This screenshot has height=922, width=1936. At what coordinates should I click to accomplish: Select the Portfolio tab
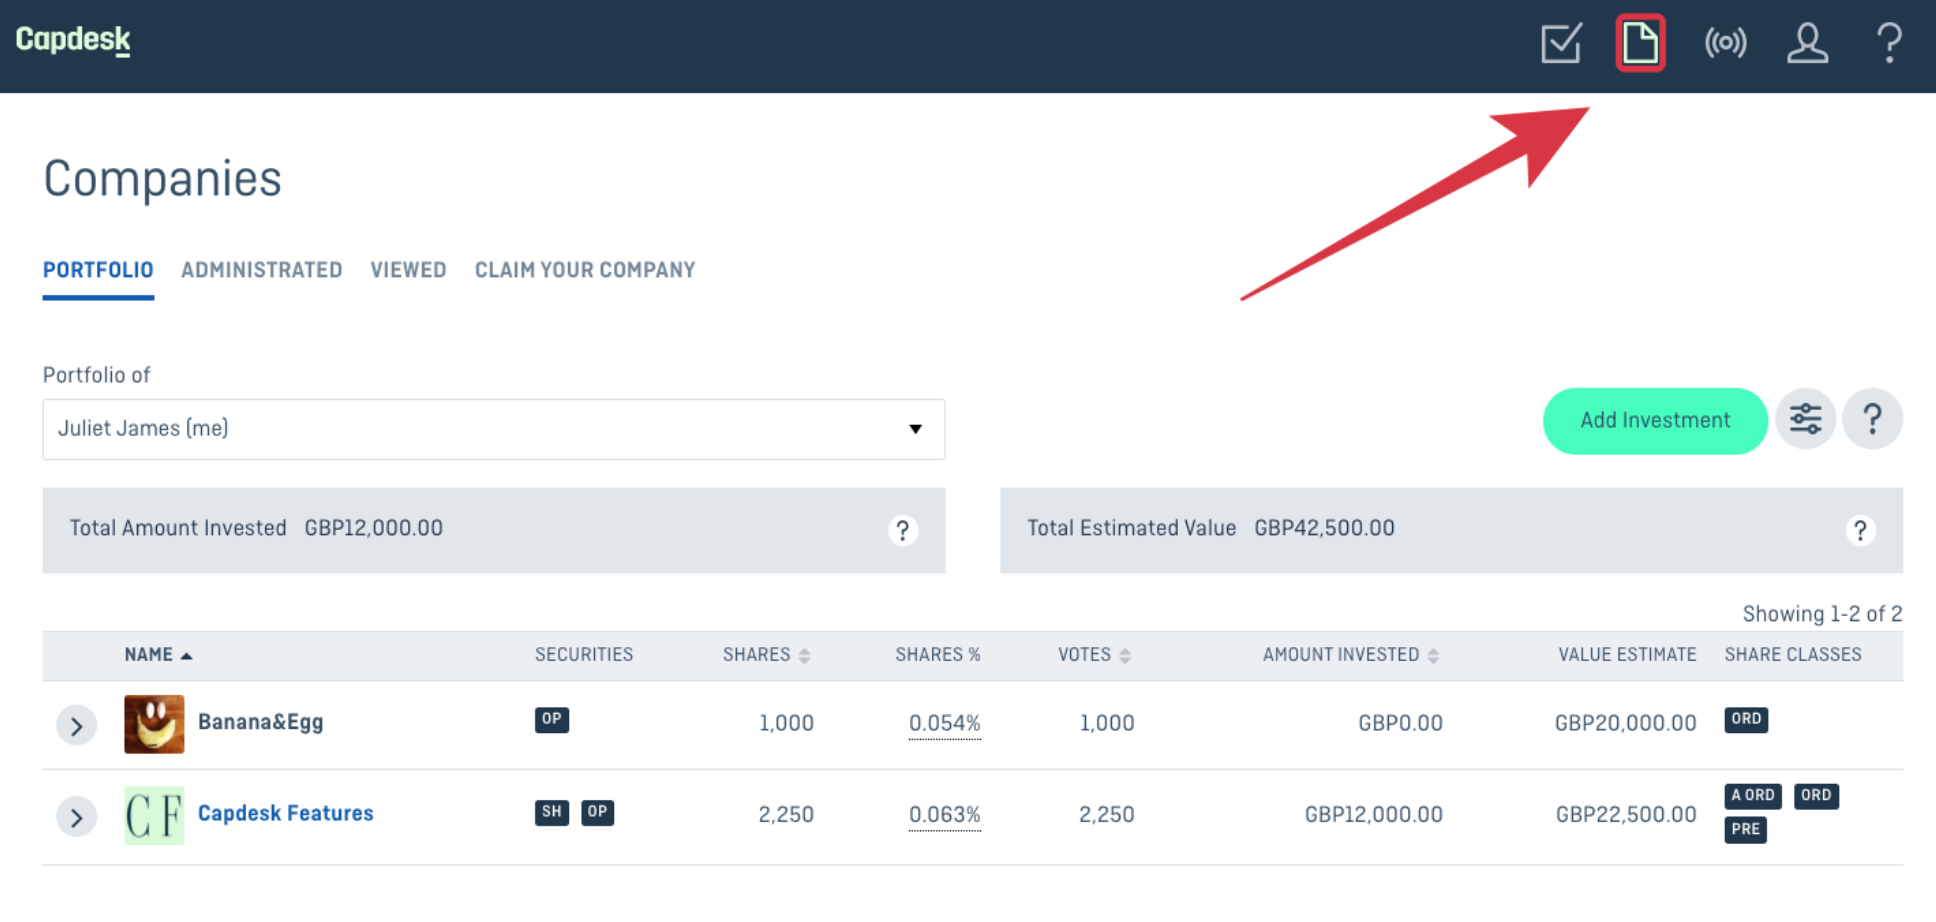[98, 270]
